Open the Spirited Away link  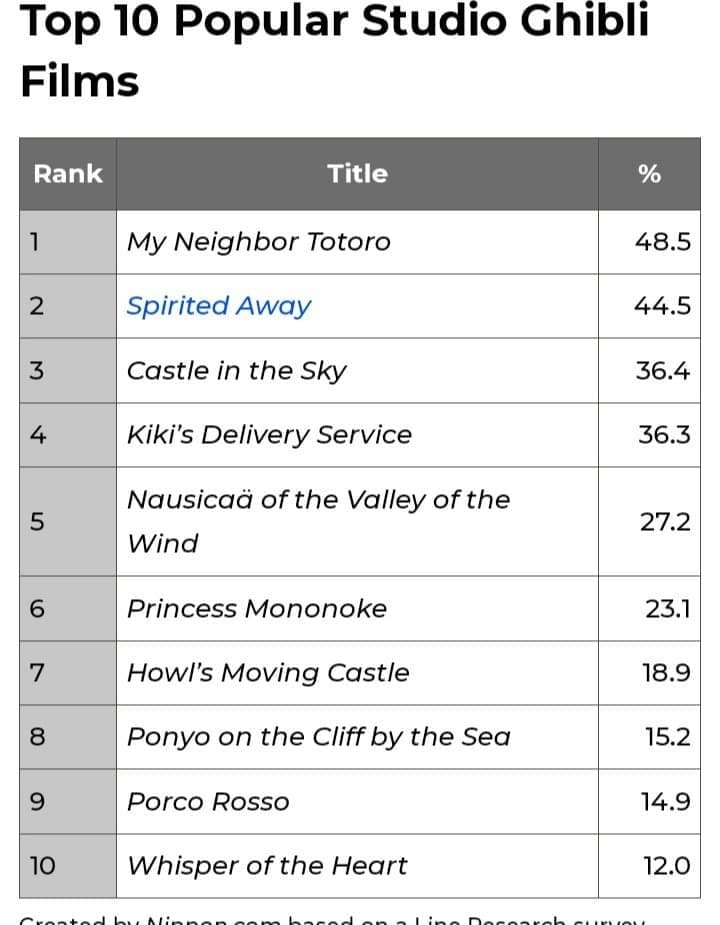(x=218, y=306)
